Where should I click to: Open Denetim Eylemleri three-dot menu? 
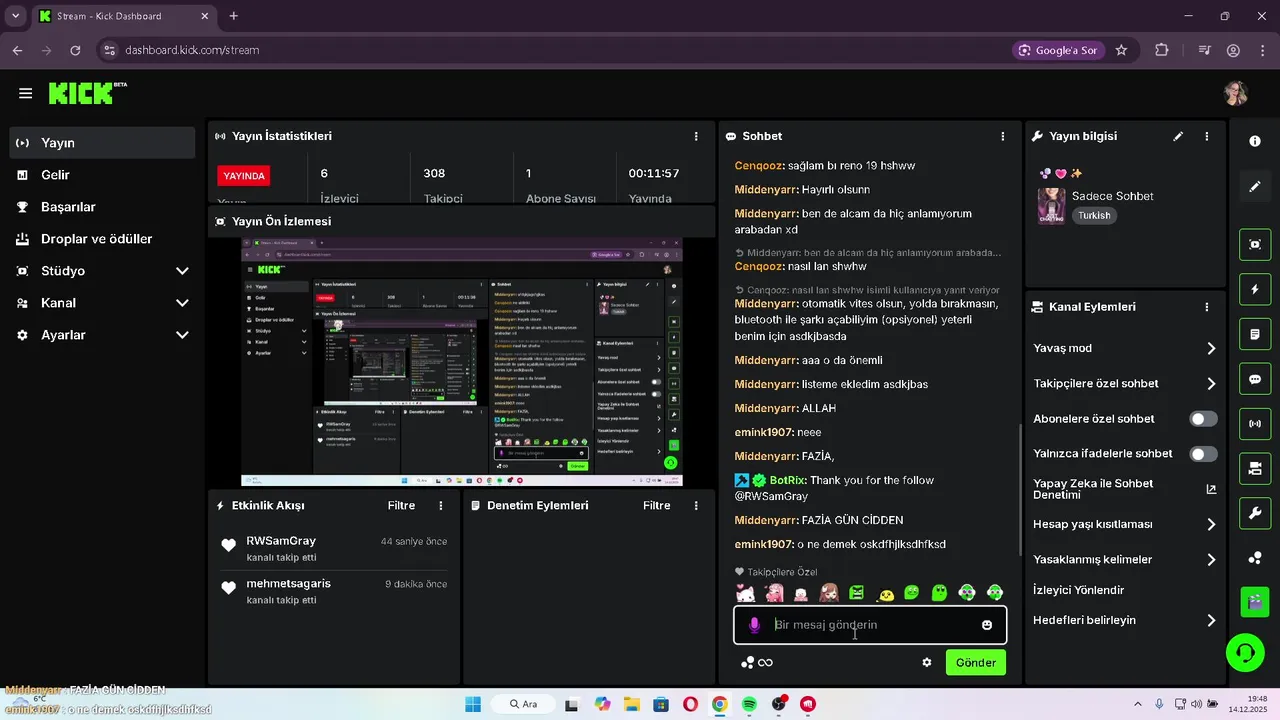coord(696,506)
